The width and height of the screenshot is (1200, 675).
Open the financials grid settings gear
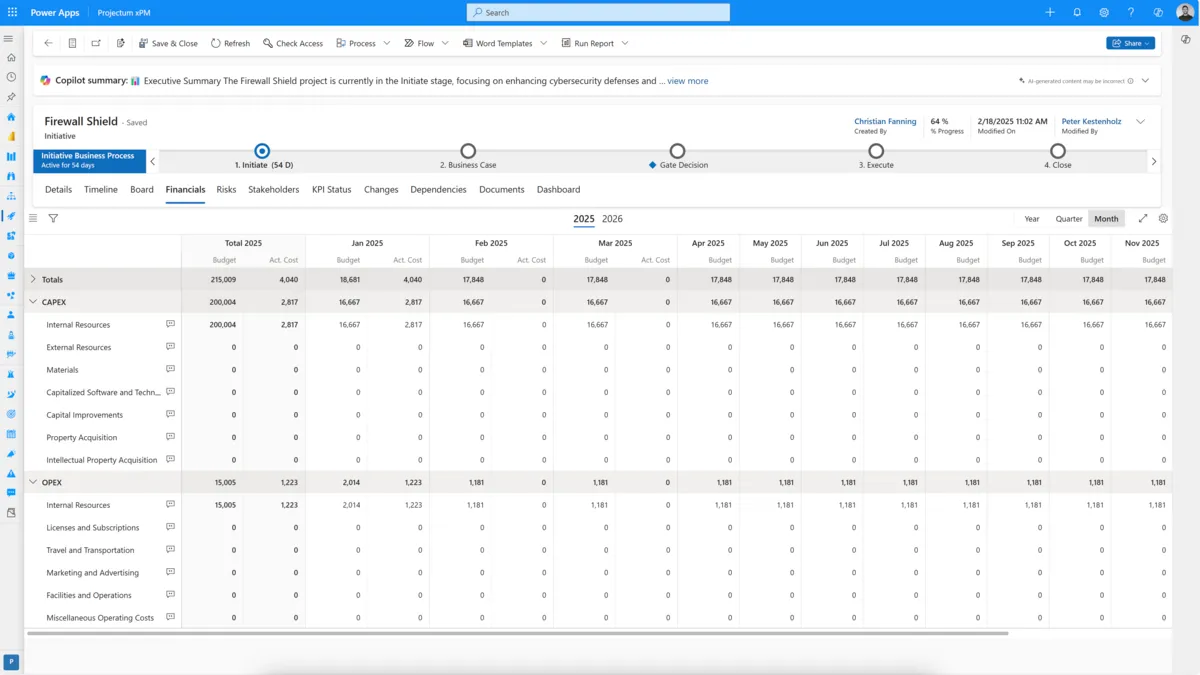click(1163, 218)
